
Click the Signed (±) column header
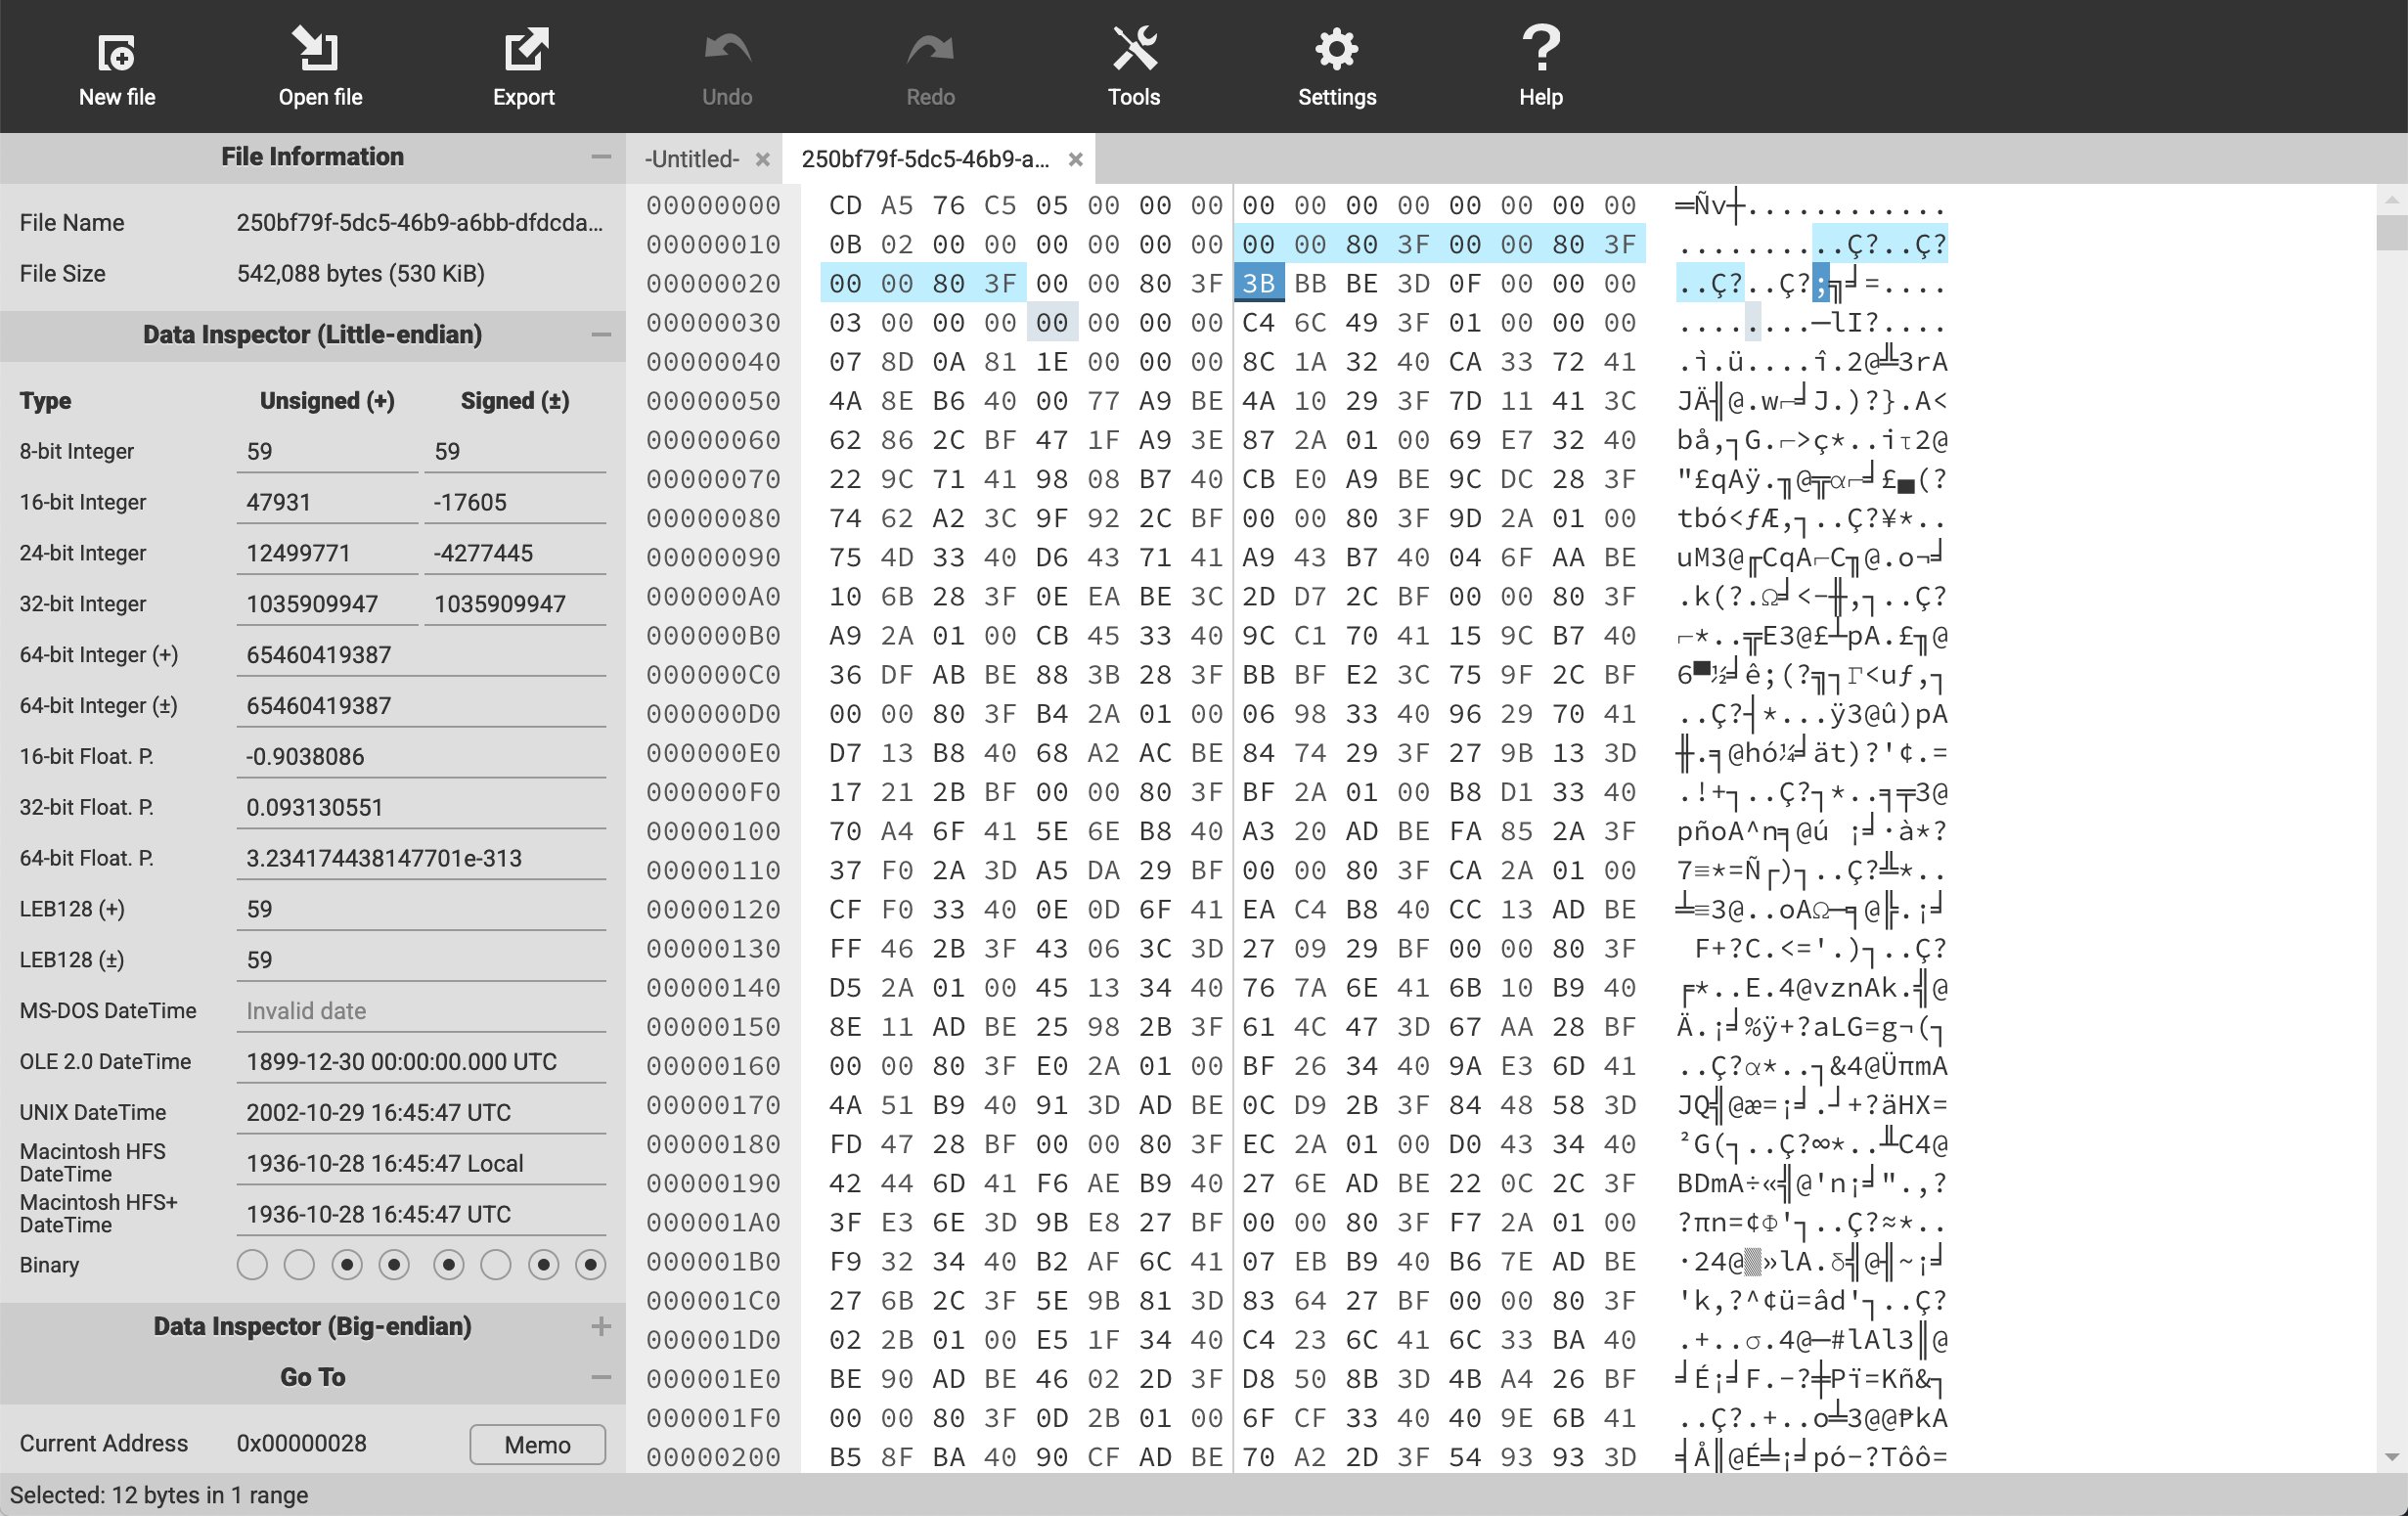515,401
